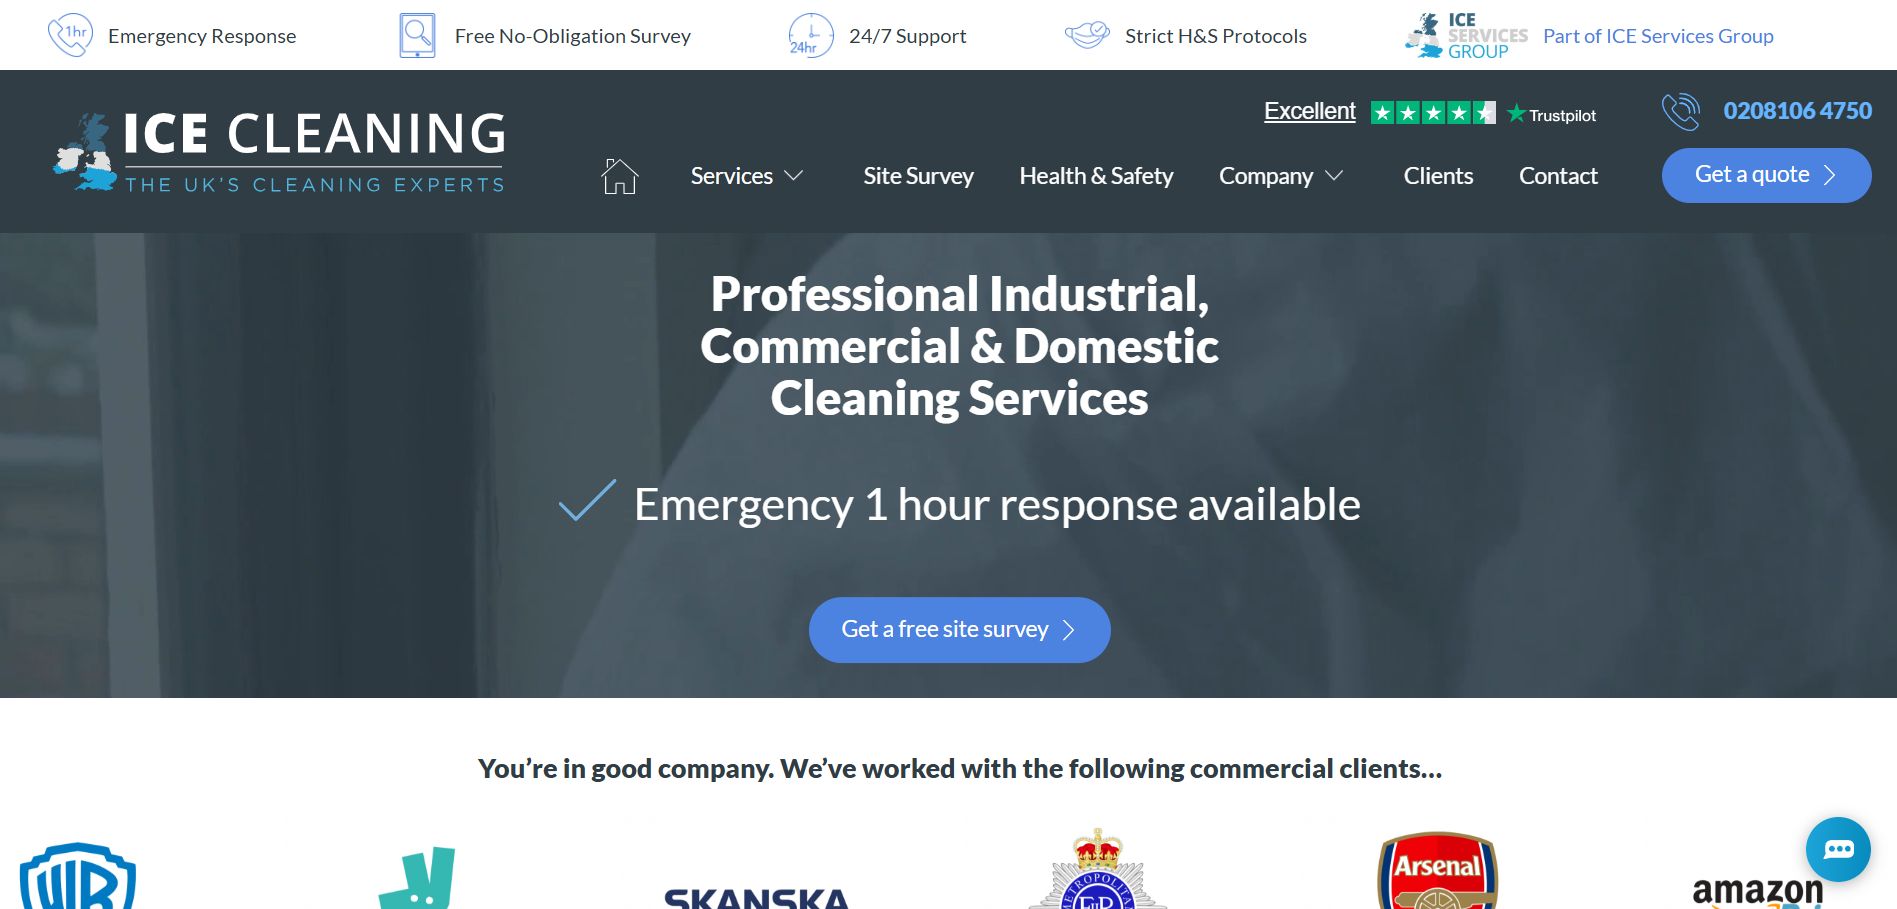Open the Clients menu item
This screenshot has height=909, width=1897.
[x=1438, y=176]
